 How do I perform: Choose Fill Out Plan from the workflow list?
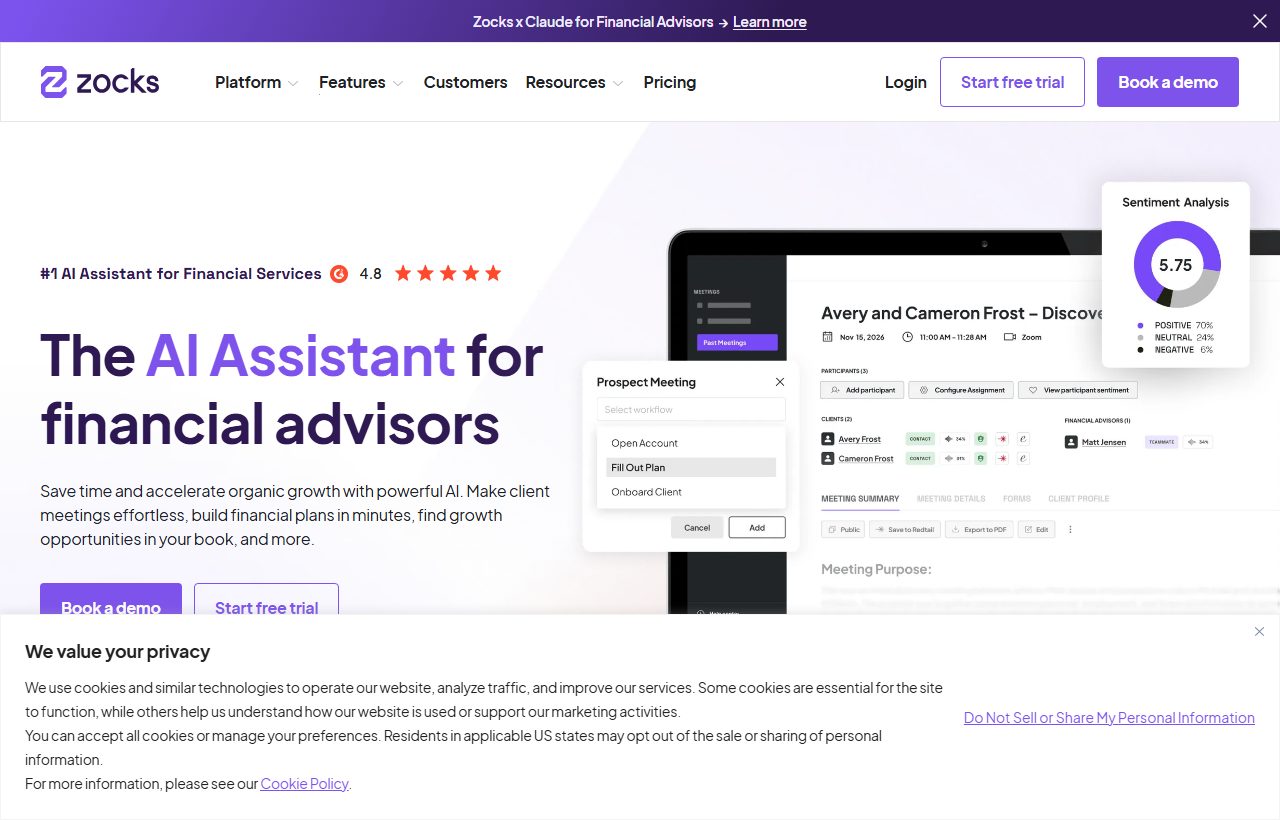coord(691,467)
